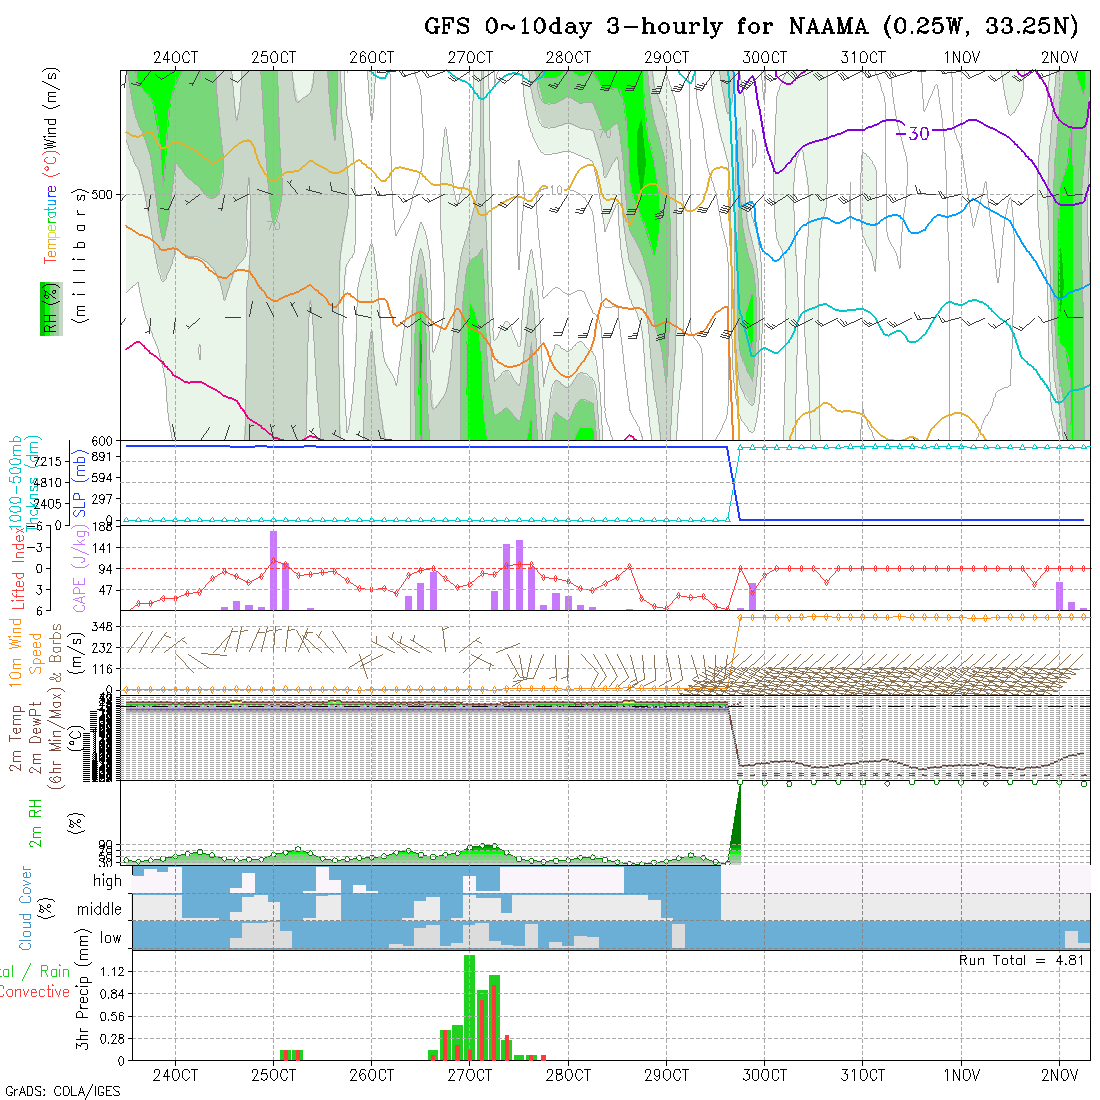Select the 1NOV date label on bottom axis
The image size is (1100, 1100).
[961, 1075]
